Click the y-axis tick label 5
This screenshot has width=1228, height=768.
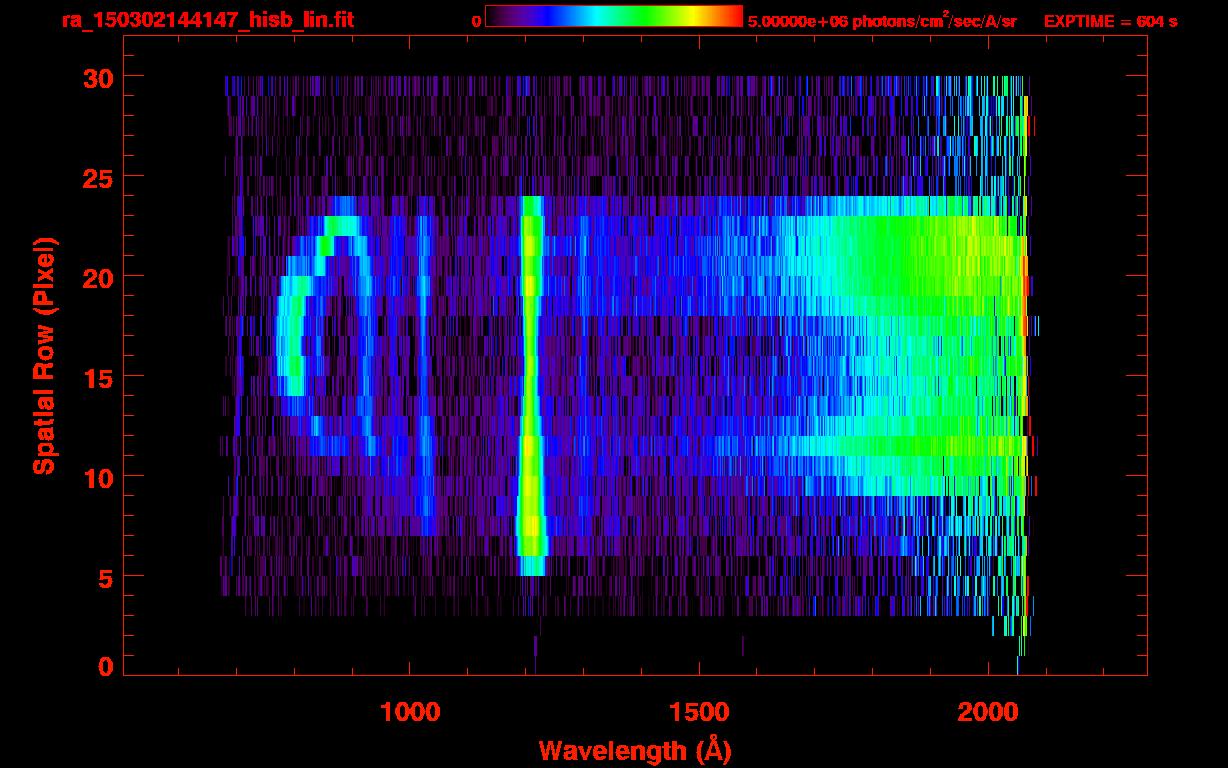point(104,577)
